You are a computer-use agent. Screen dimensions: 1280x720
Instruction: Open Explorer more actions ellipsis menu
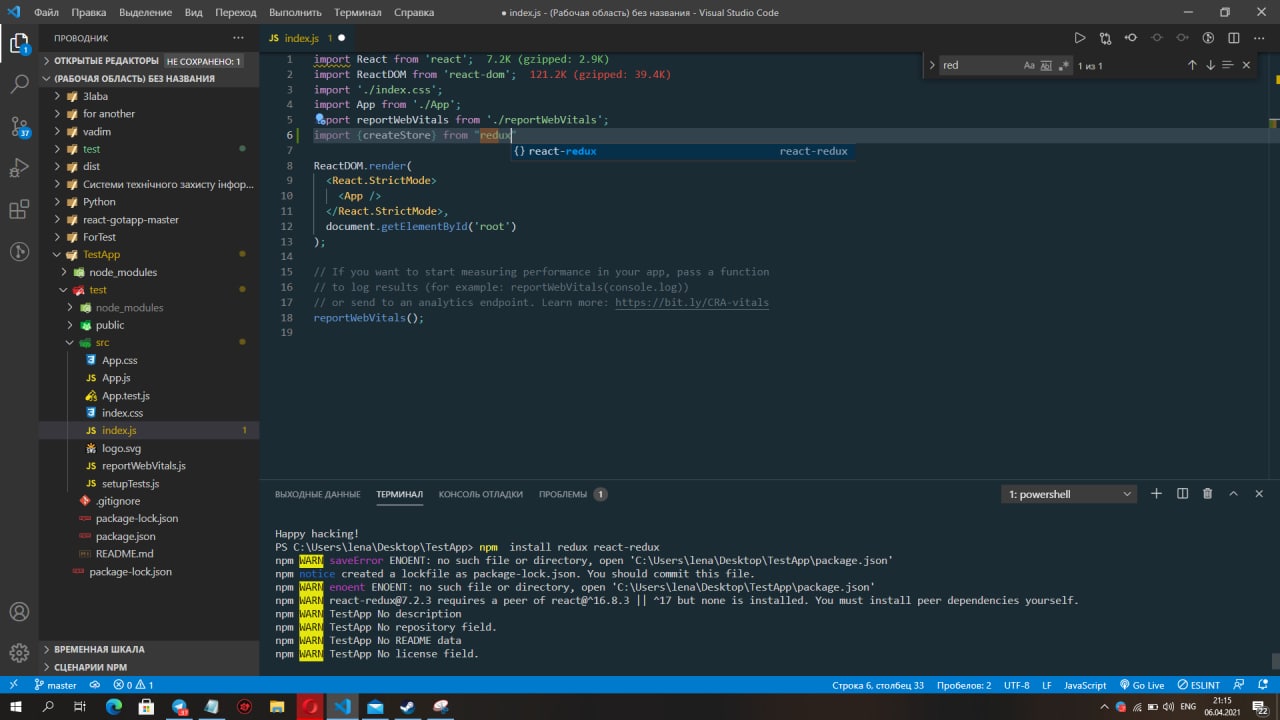coord(238,38)
